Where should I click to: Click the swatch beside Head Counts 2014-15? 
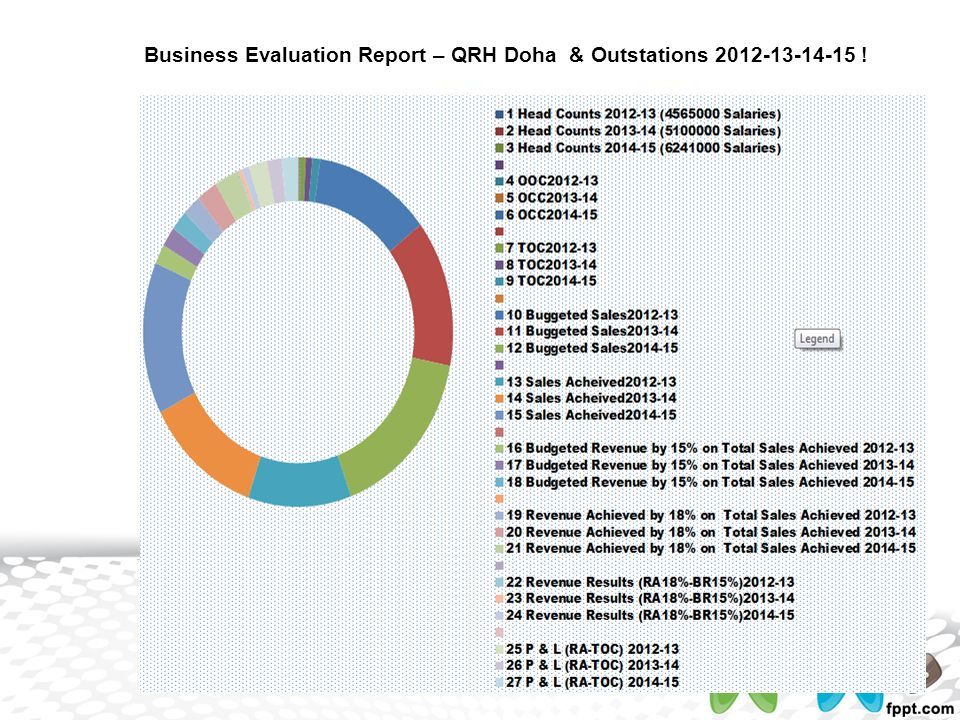499,148
